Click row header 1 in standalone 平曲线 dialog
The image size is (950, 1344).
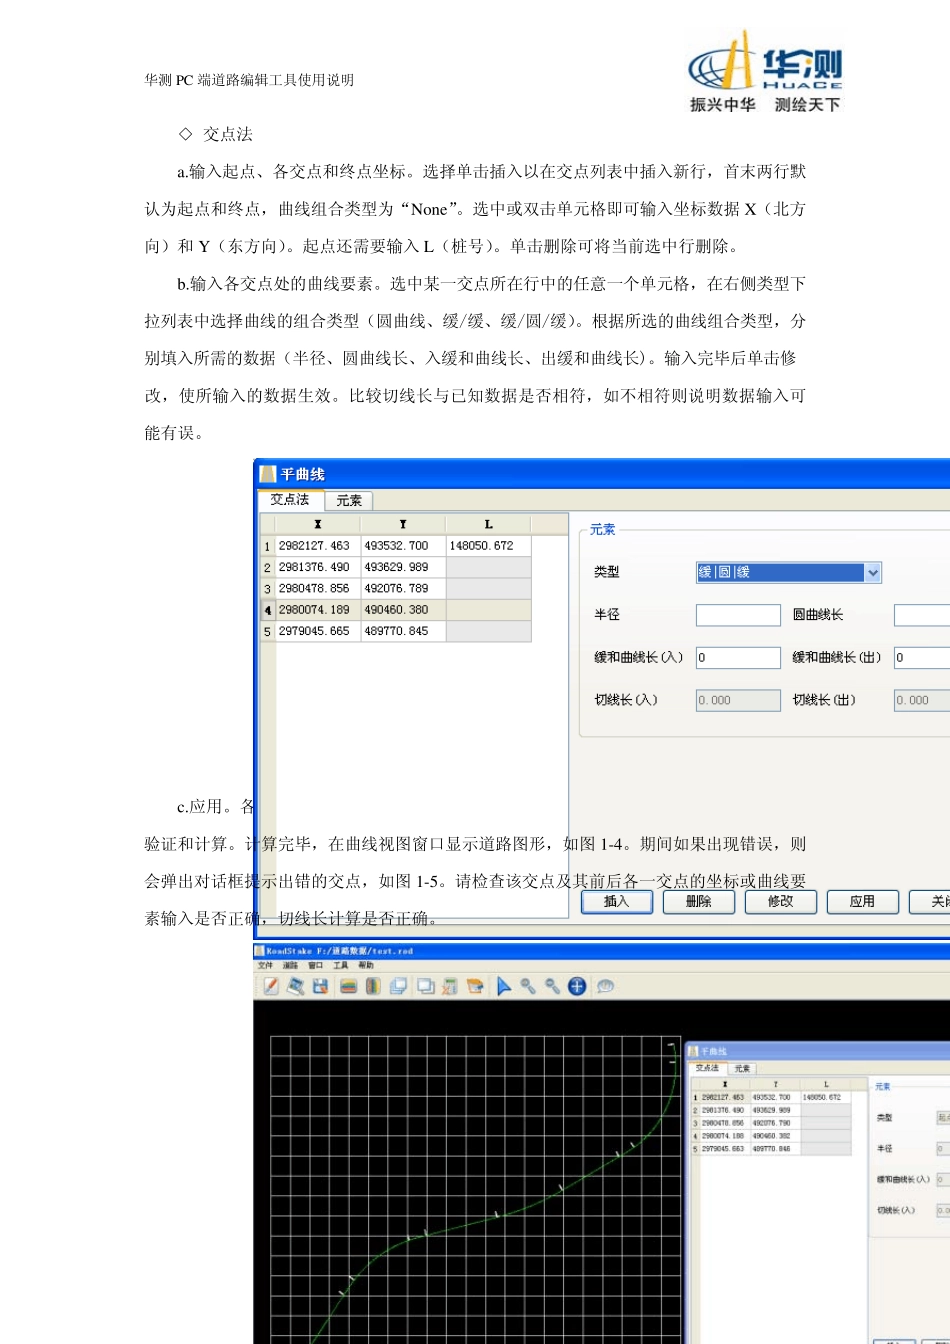point(267,546)
